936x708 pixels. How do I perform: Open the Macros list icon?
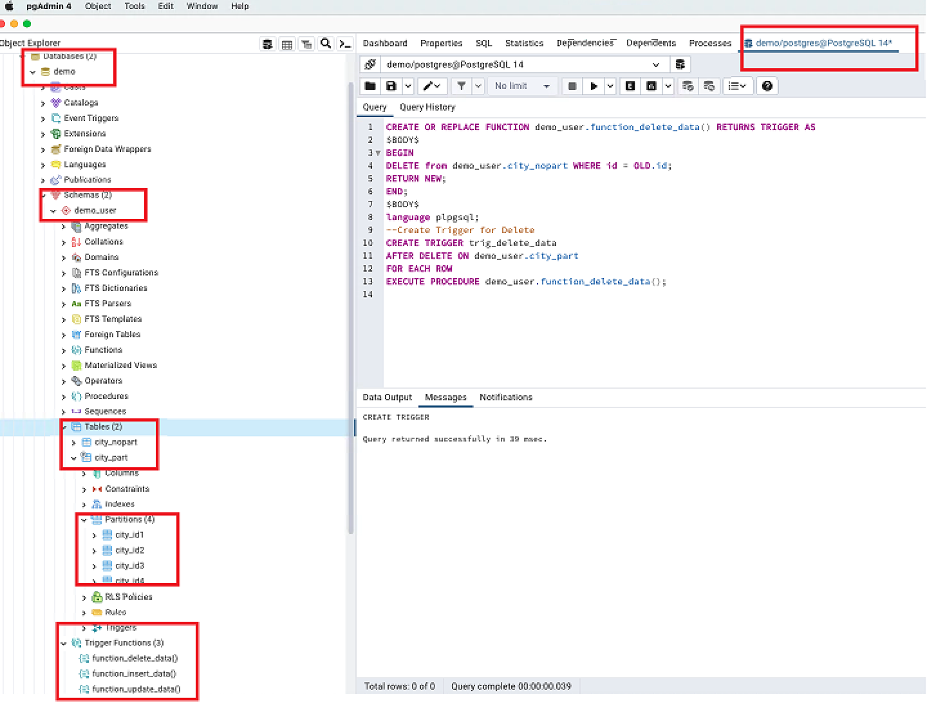(x=737, y=86)
